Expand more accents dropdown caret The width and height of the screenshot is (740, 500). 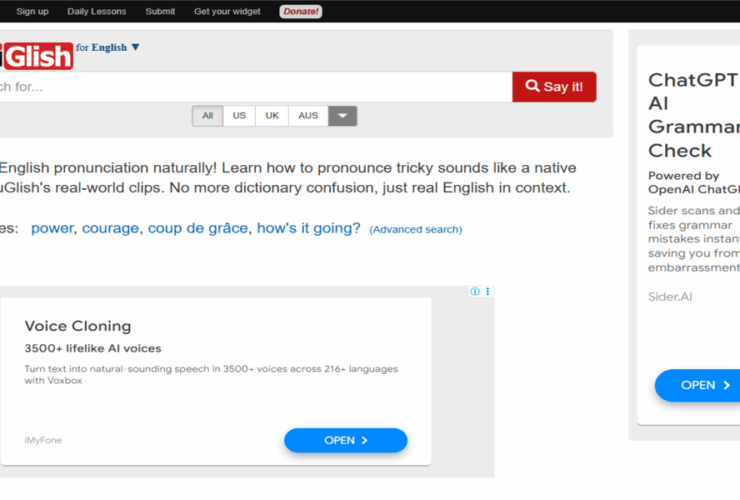343,116
